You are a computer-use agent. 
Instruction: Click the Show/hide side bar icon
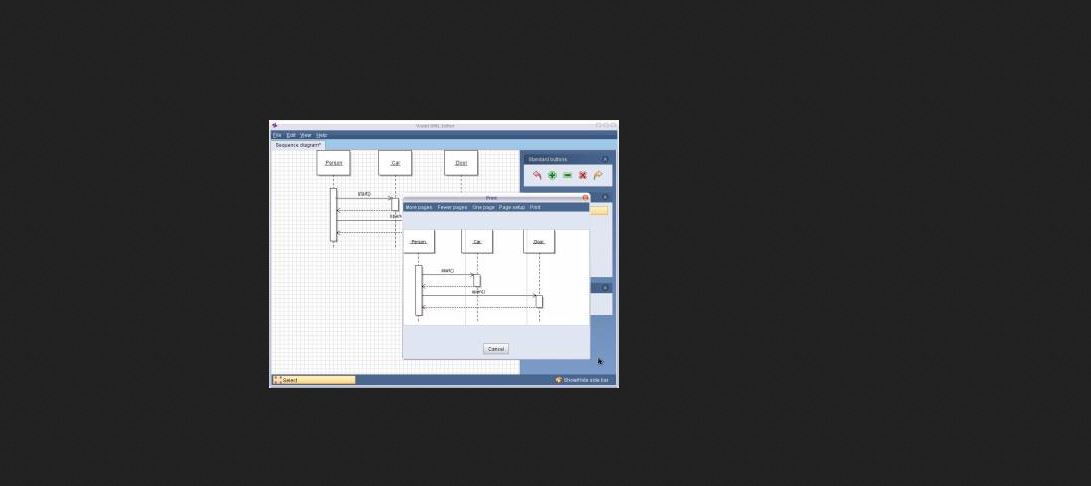click(x=559, y=380)
